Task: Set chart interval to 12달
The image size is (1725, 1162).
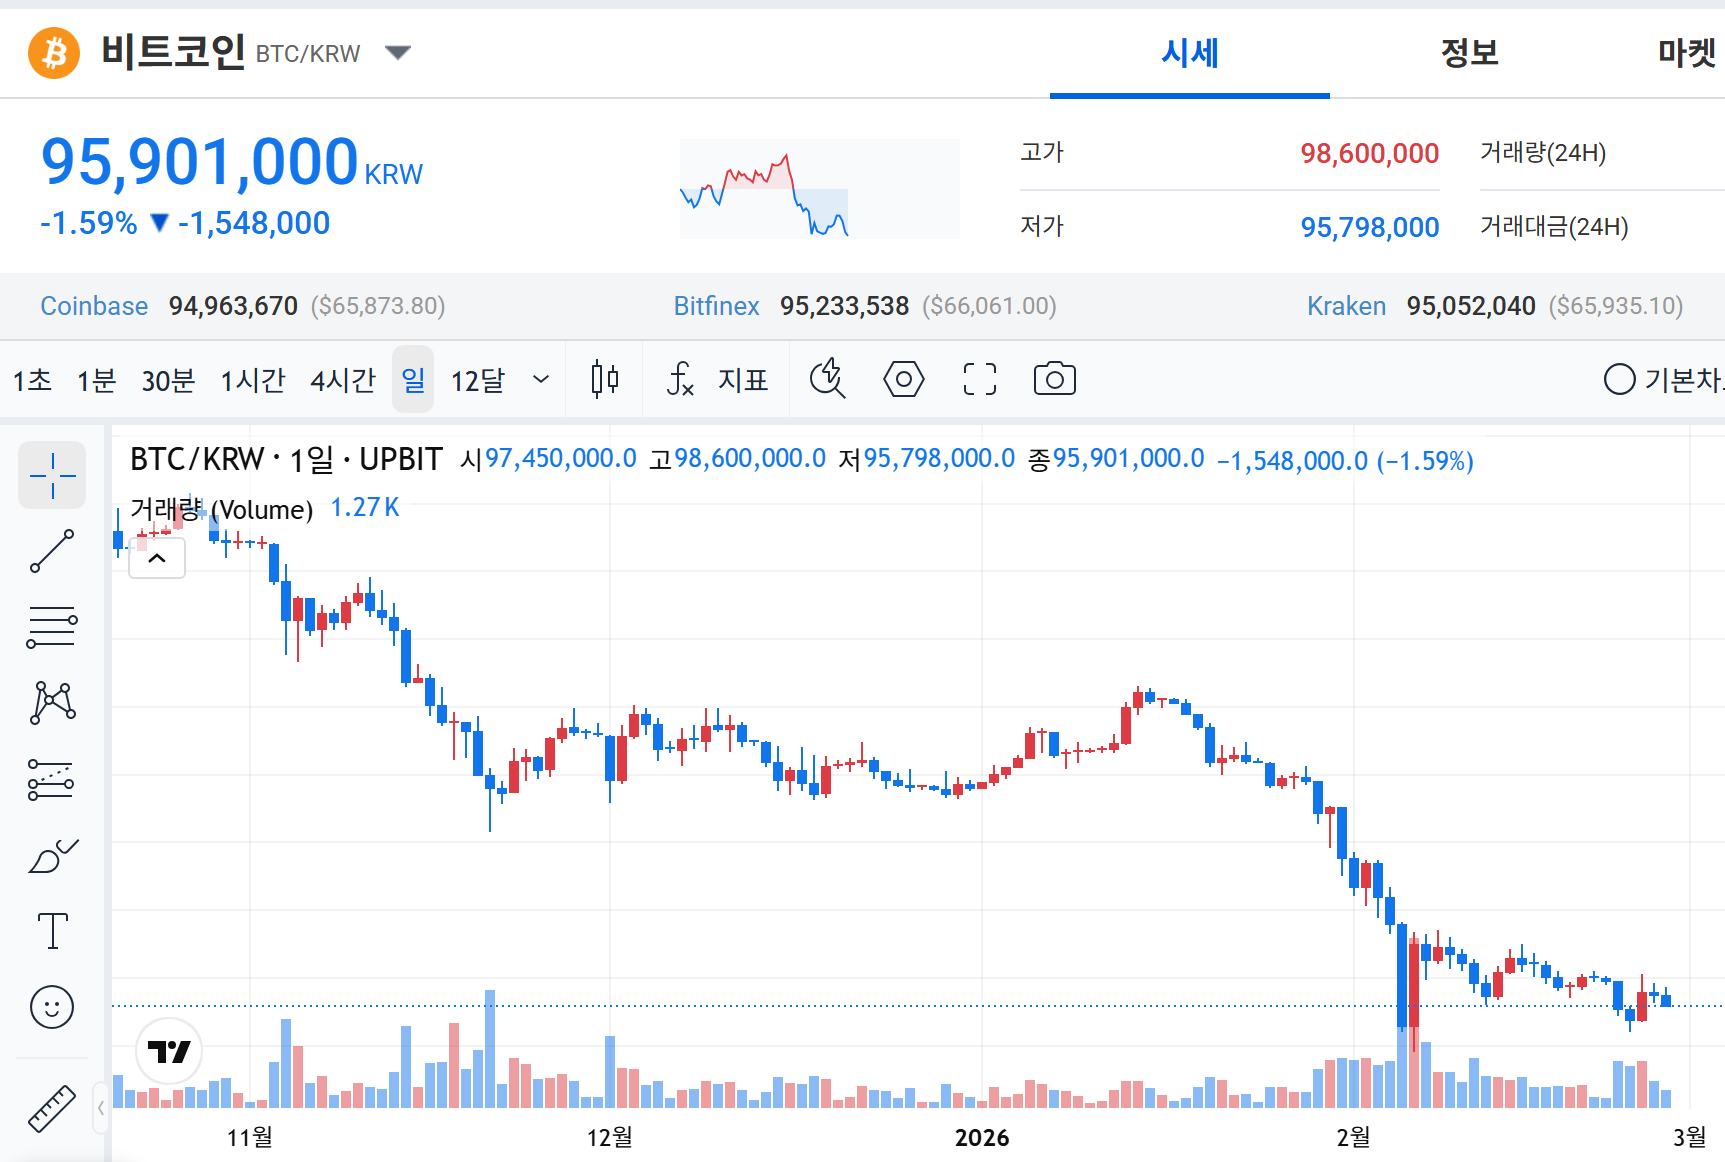Action: [478, 380]
